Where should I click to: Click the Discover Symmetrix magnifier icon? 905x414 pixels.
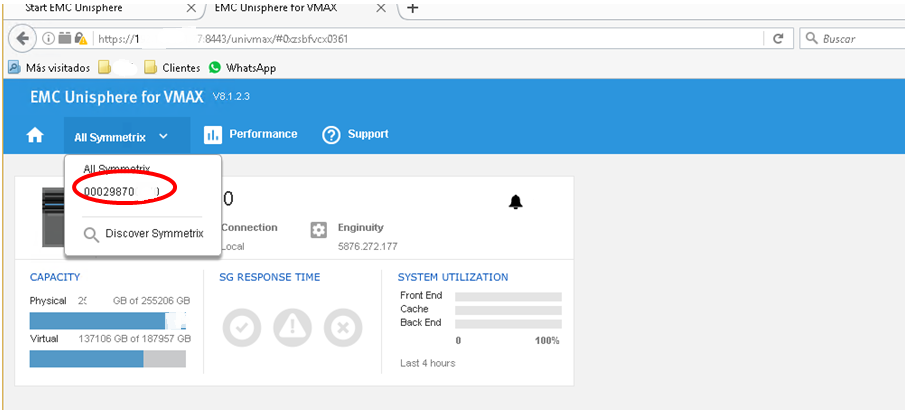[92, 234]
